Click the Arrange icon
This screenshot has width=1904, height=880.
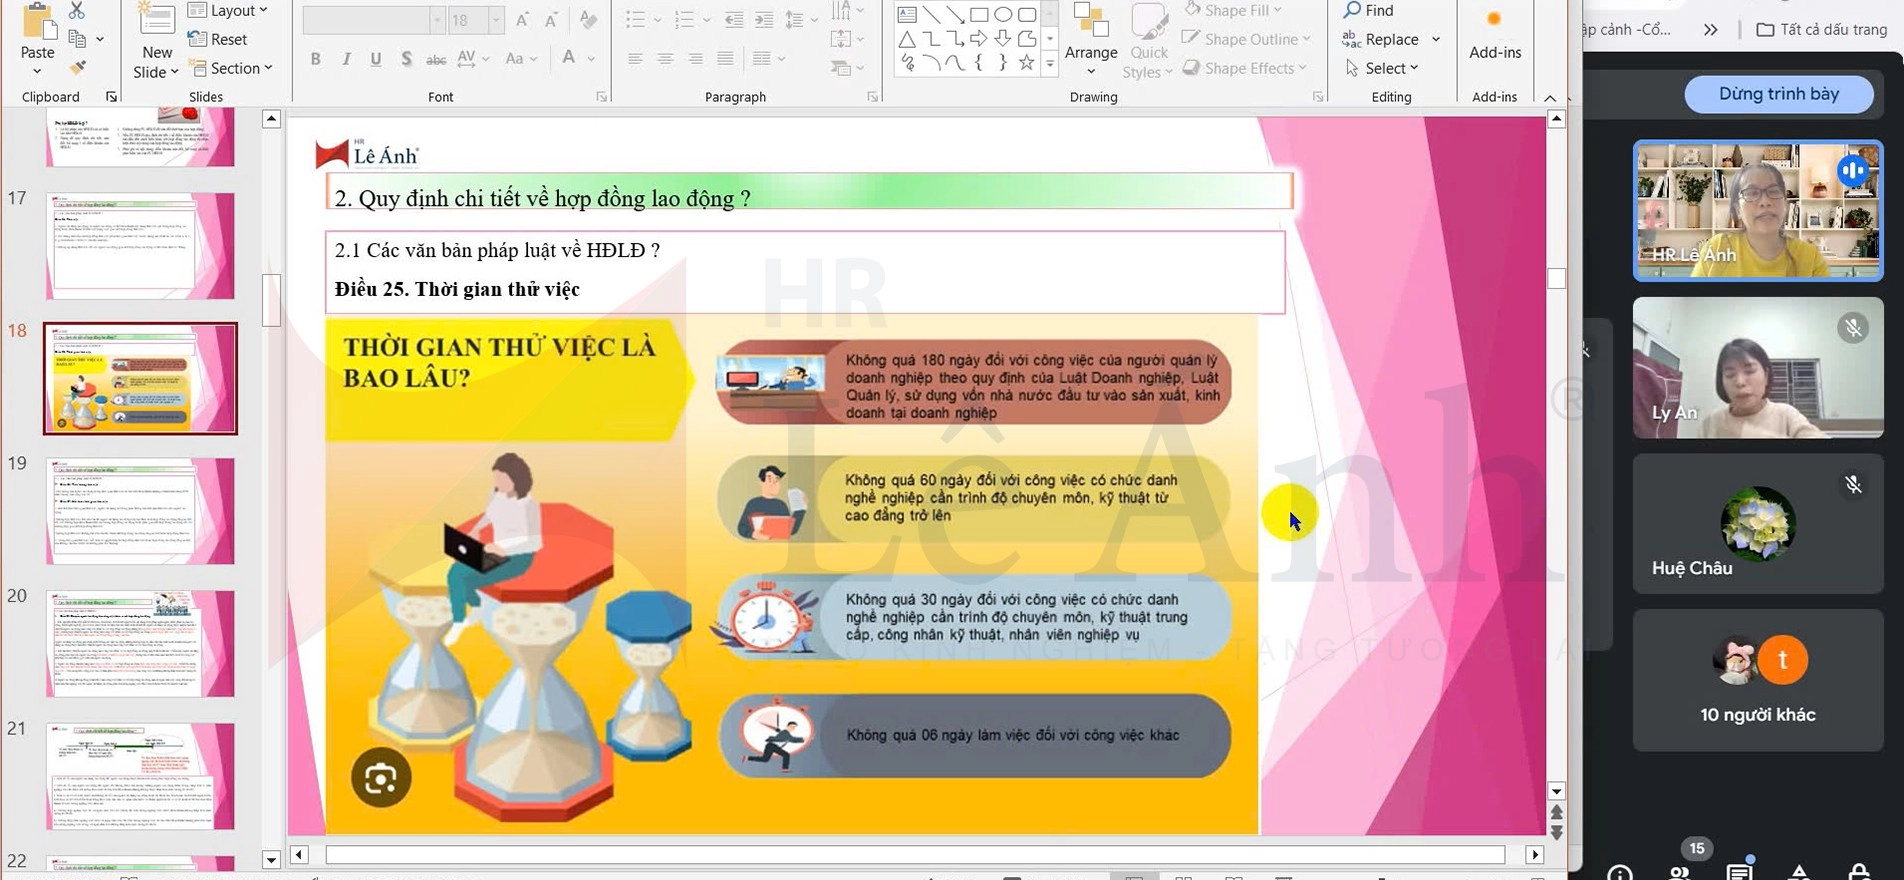coord(1090,38)
